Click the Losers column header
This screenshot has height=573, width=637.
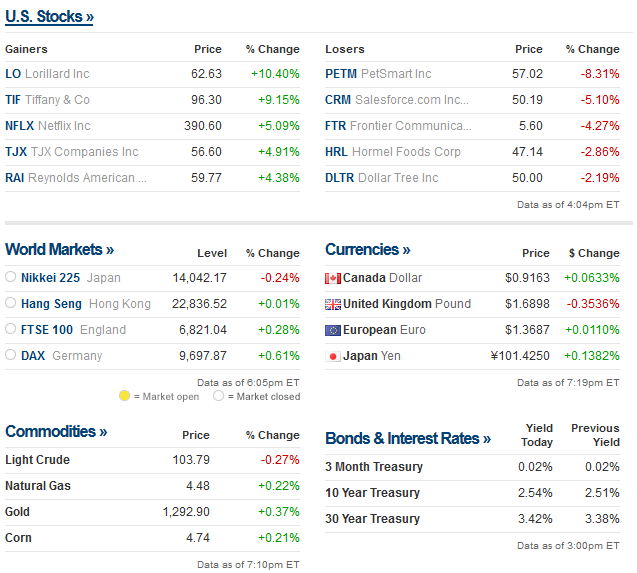pyautogui.click(x=344, y=49)
